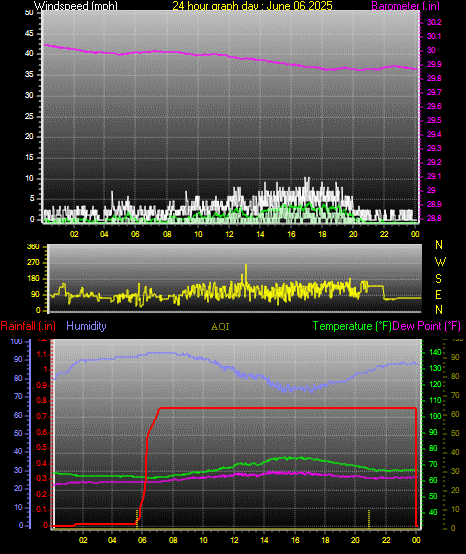
Task: Click the 28.8 barometer axis value
Action: (434, 218)
